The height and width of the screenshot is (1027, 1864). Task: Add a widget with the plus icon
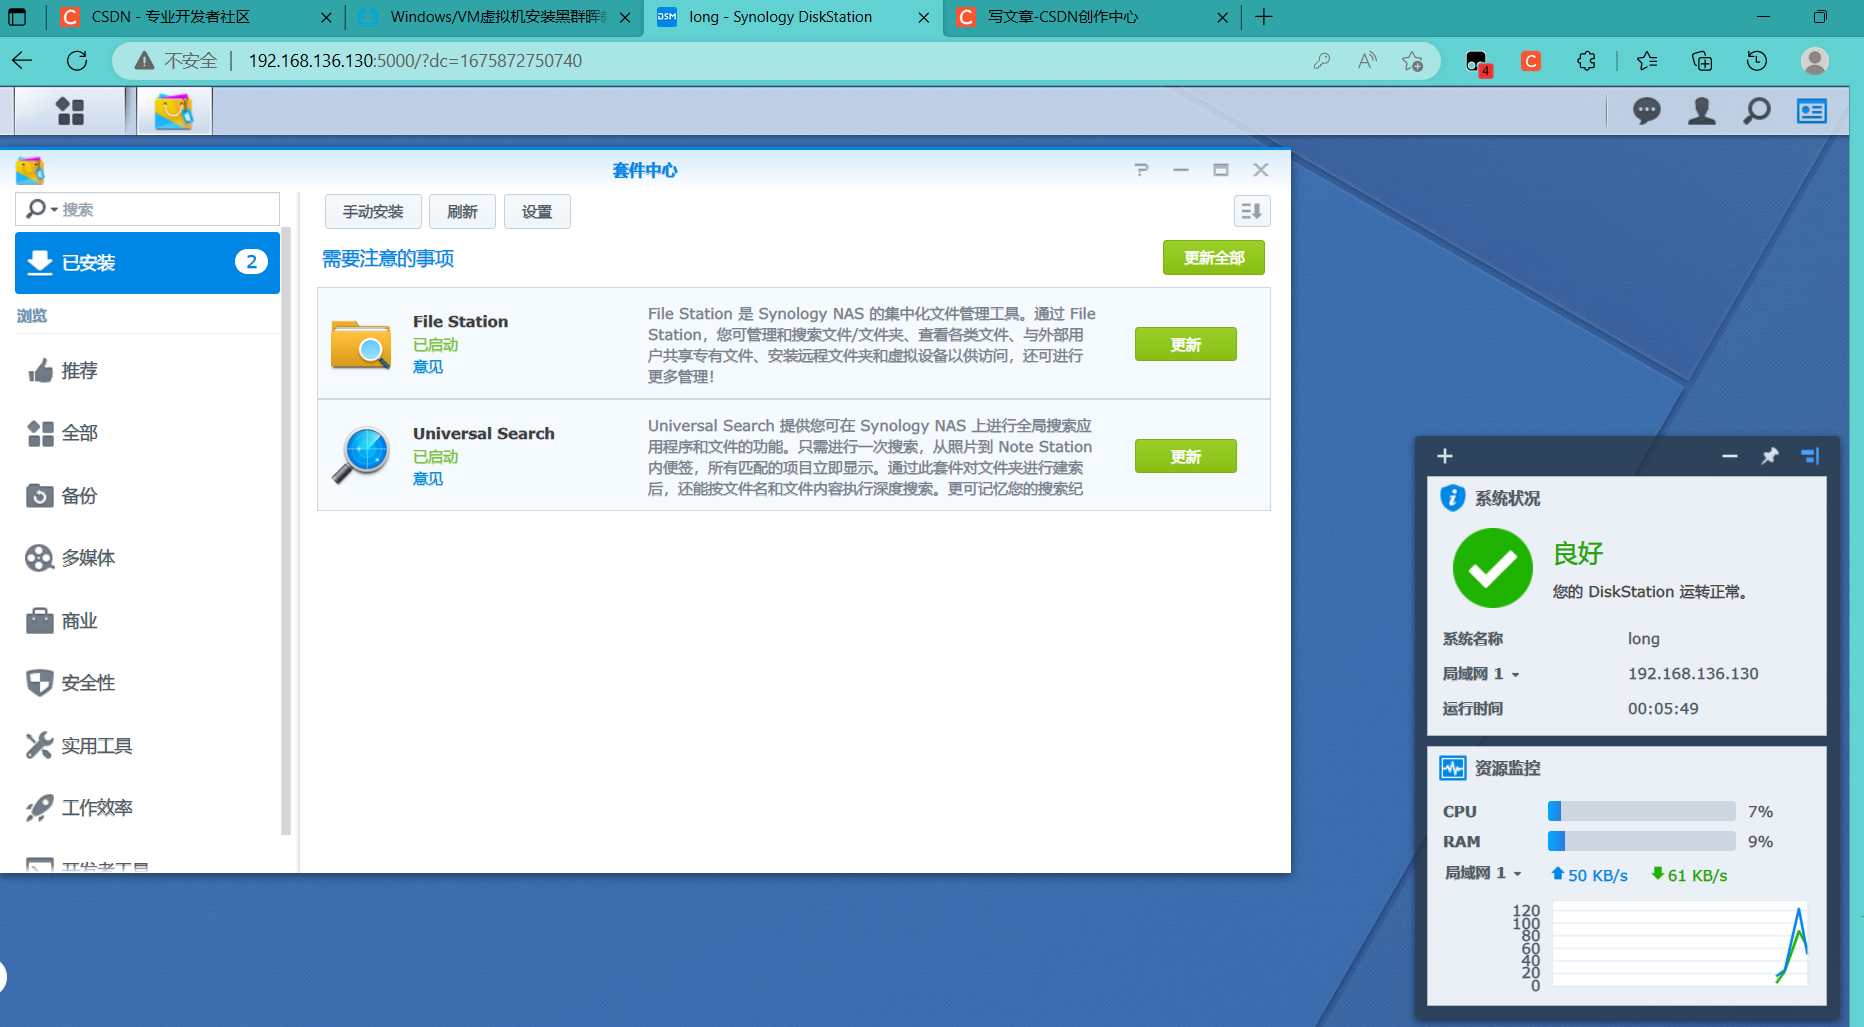[x=1445, y=456]
